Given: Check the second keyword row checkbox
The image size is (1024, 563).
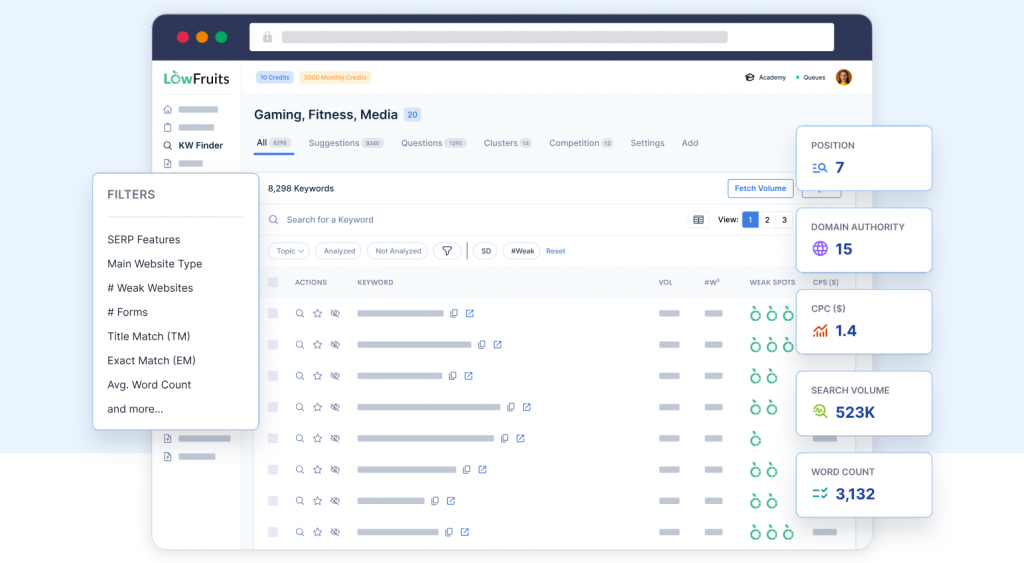Looking at the screenshot, I should (x=273, y=345).
